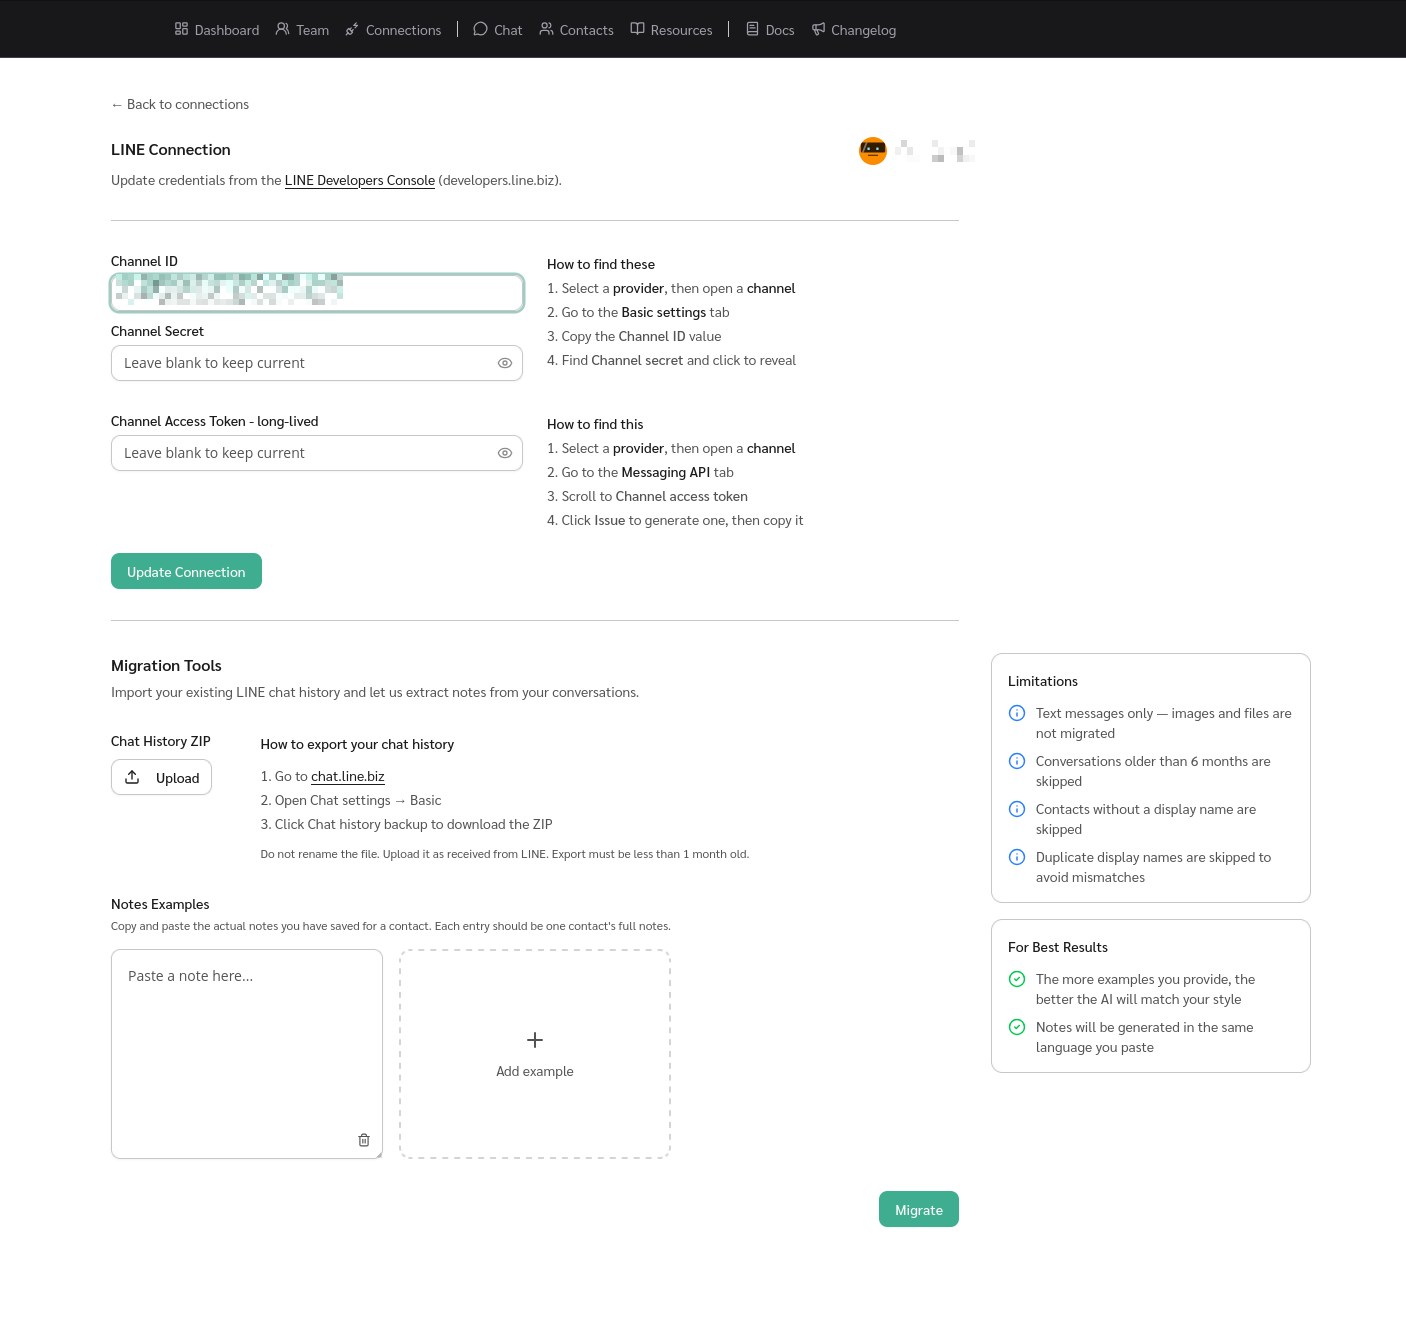
Task: View the Changelog
Action: [854, 30]
